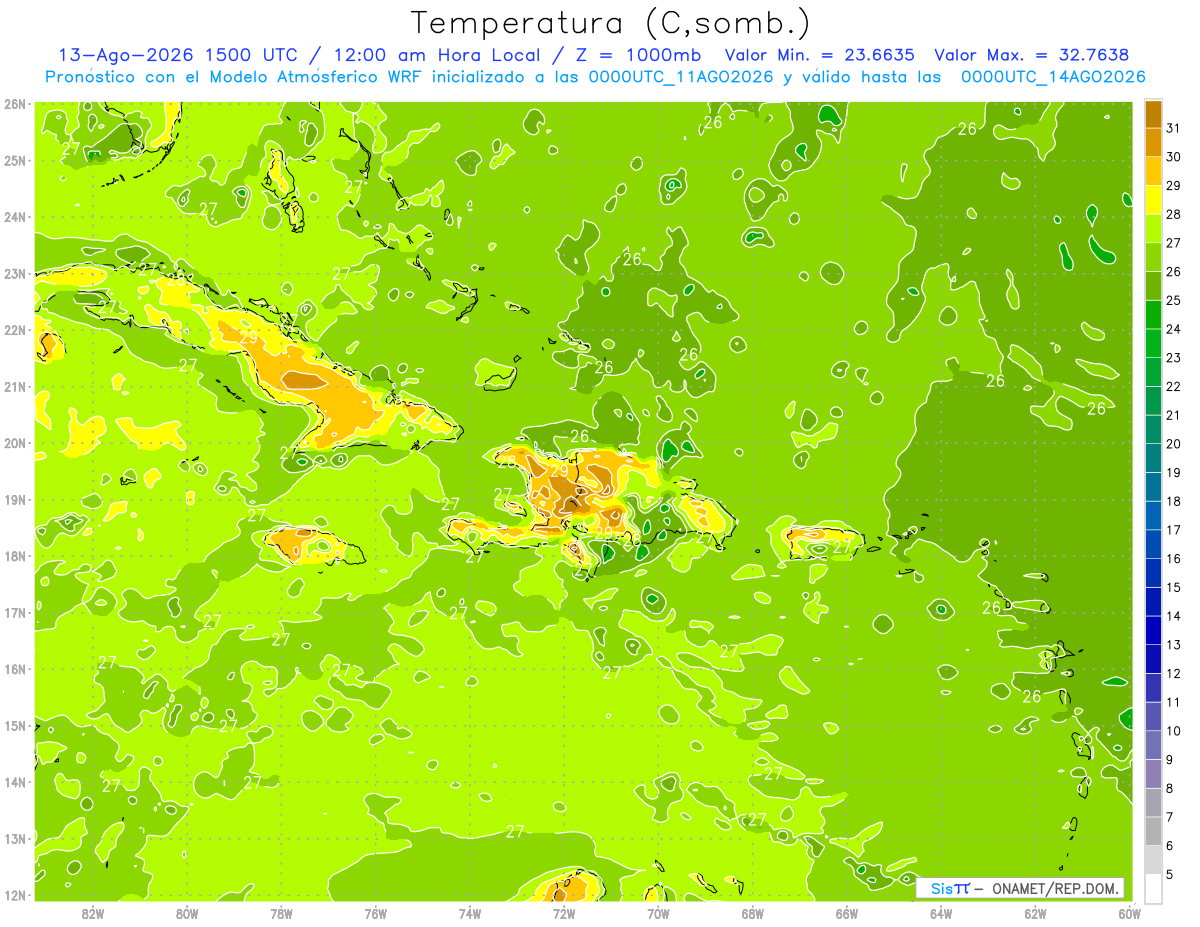Click the 80W longitude axis label
The height and width of the screenshot is (927, 1200).
click(187, 912)
